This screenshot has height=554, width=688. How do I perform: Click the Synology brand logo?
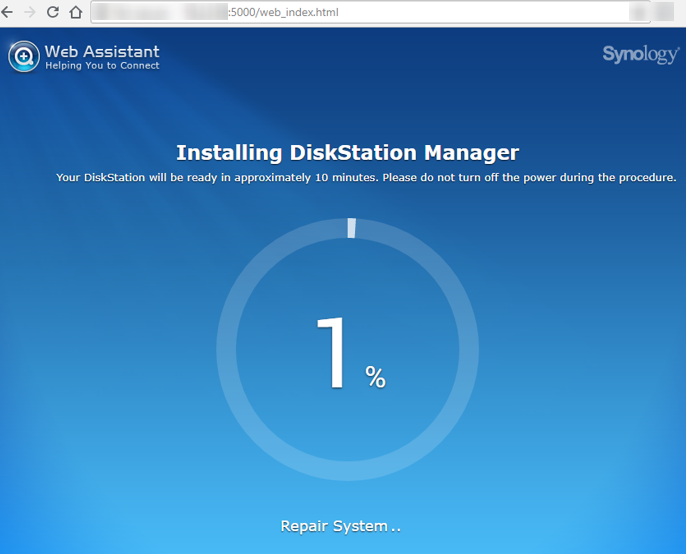tap(640, 54)
